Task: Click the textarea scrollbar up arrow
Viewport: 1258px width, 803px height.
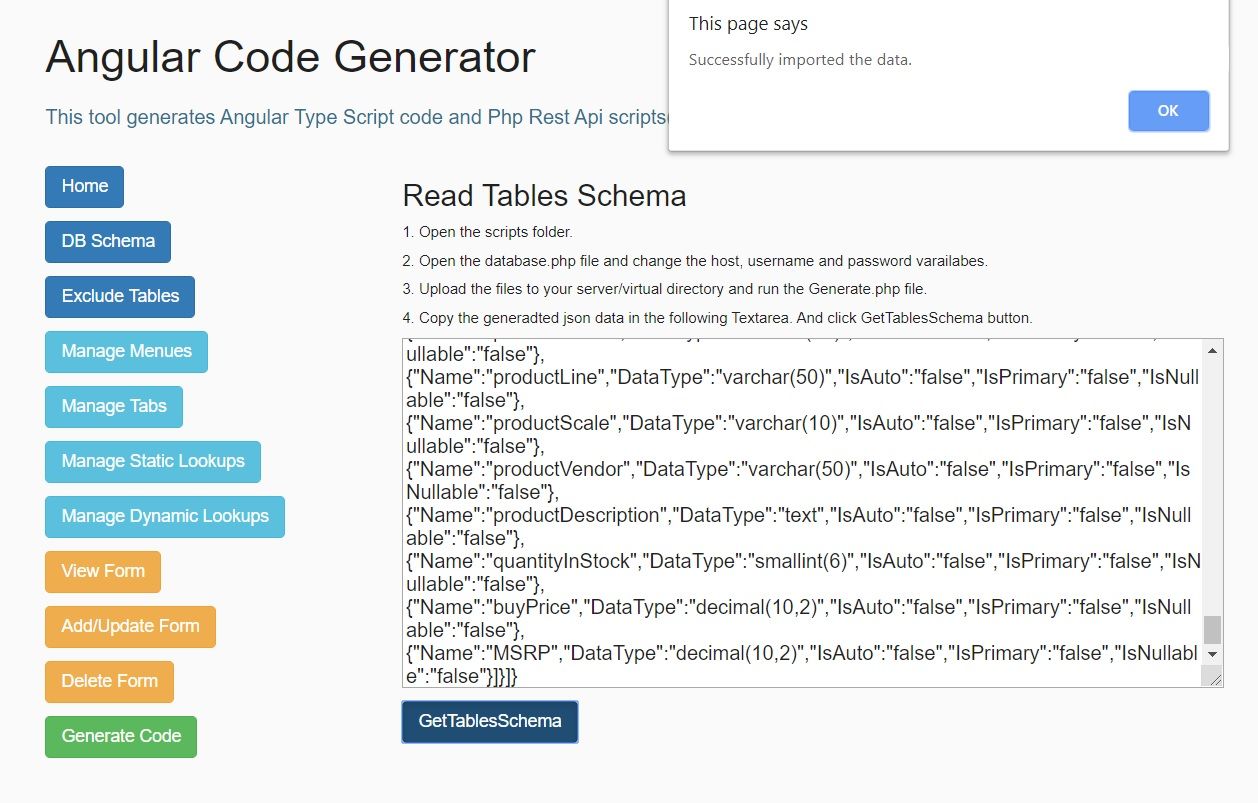Action: tap(1212, 351)
